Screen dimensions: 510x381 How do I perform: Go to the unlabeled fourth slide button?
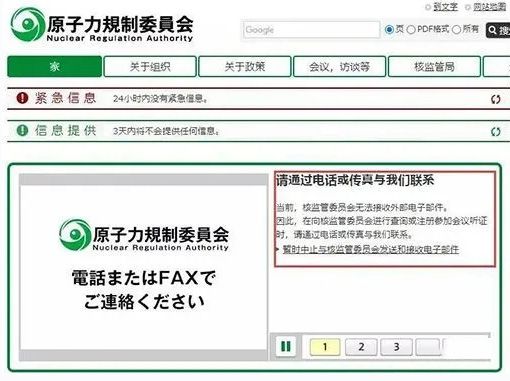tap(428, 347)
